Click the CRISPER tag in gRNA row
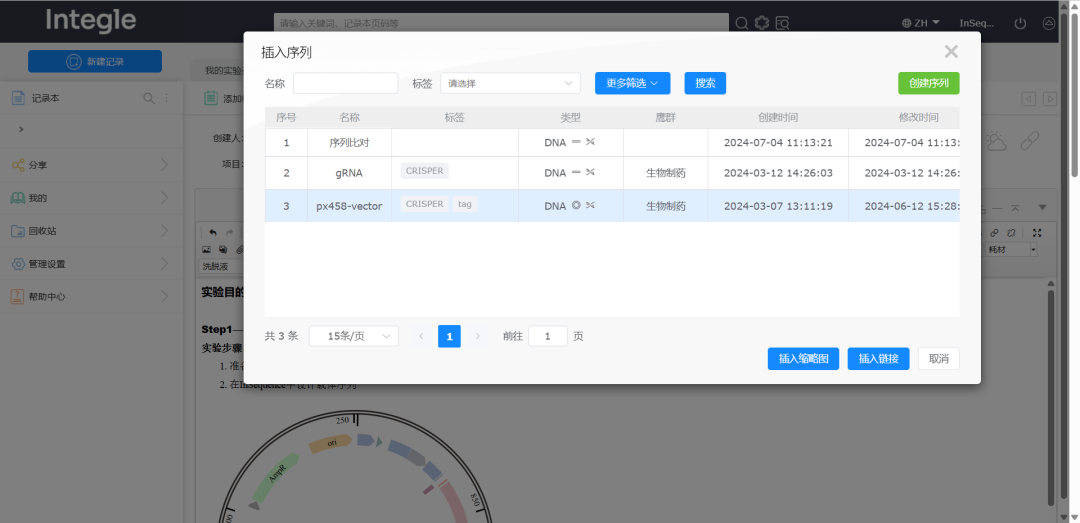 click(x=424, y=171)
